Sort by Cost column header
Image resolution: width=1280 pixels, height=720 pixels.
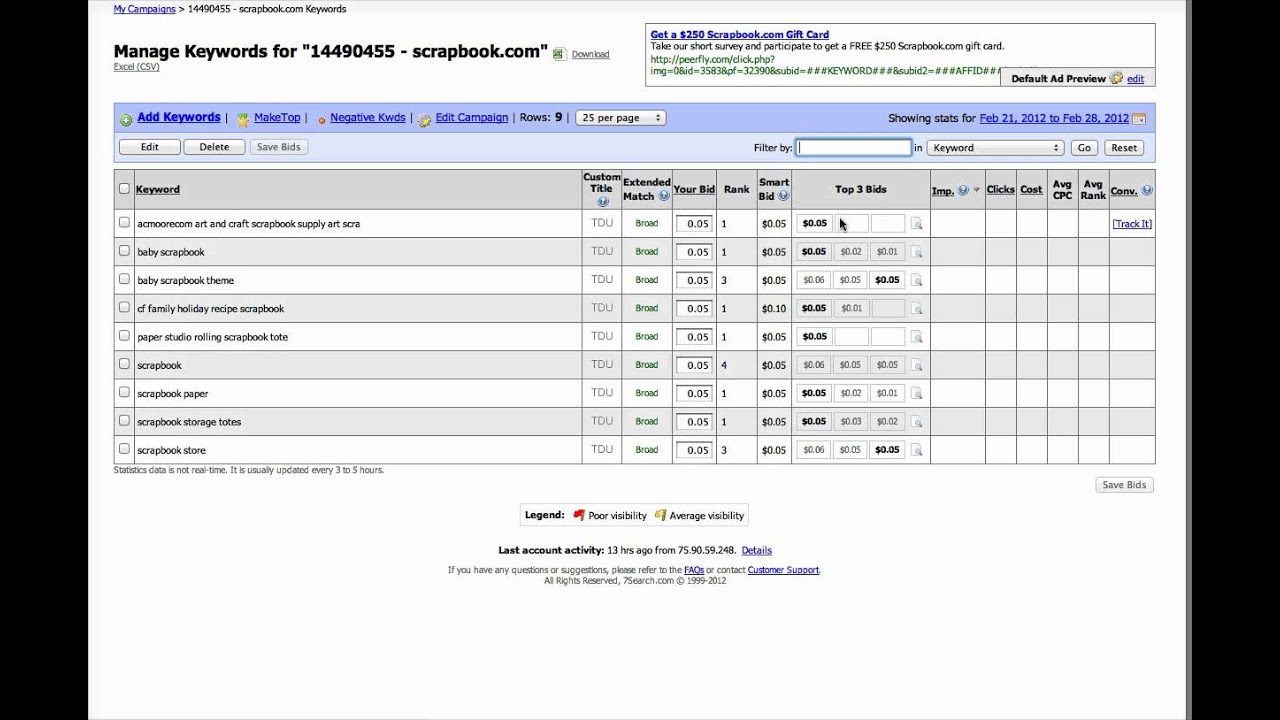tap(1031, 190)
